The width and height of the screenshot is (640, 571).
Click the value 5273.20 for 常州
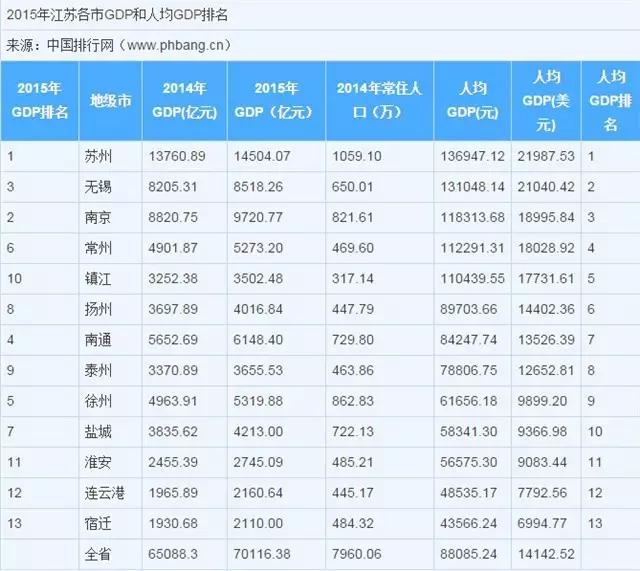coord(258,248)
